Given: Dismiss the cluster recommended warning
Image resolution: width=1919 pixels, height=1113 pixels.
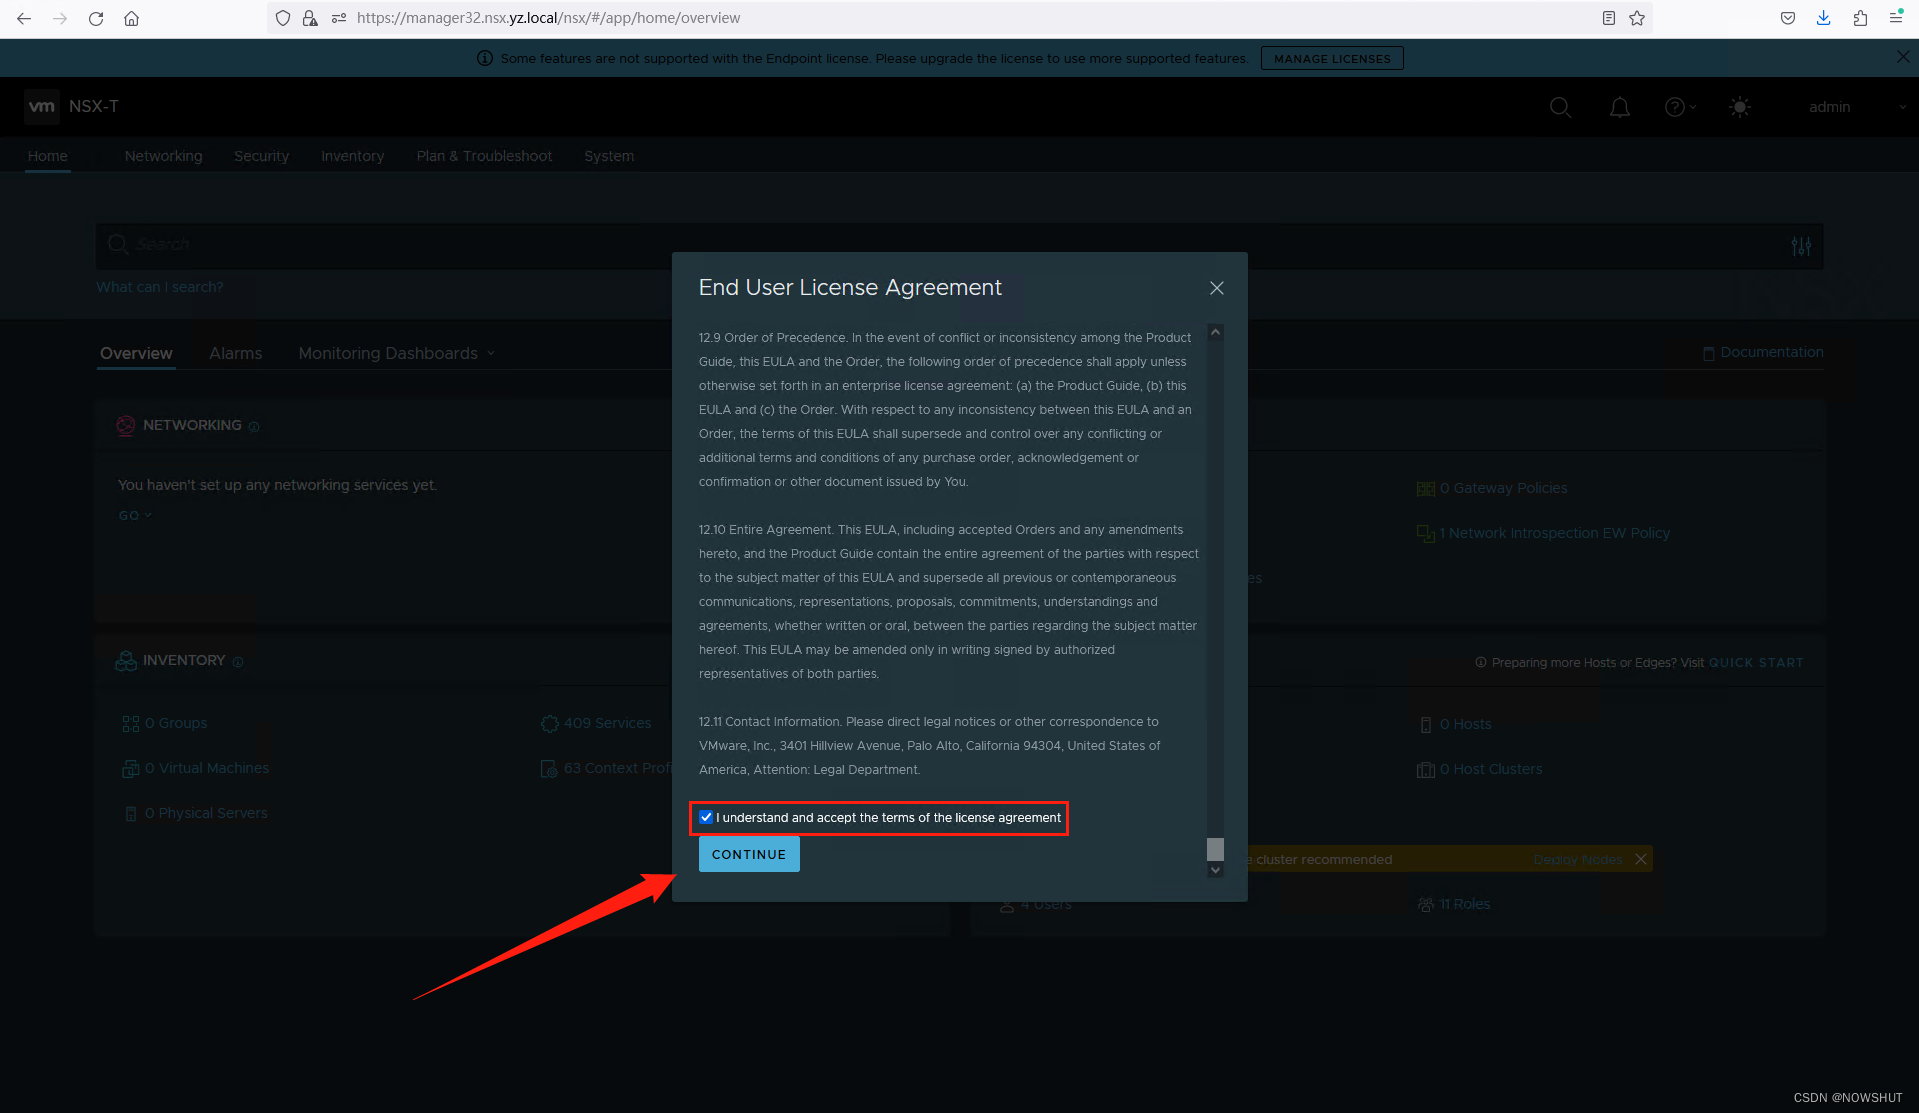Looking at the screenshot, I should pos(1640,859).
